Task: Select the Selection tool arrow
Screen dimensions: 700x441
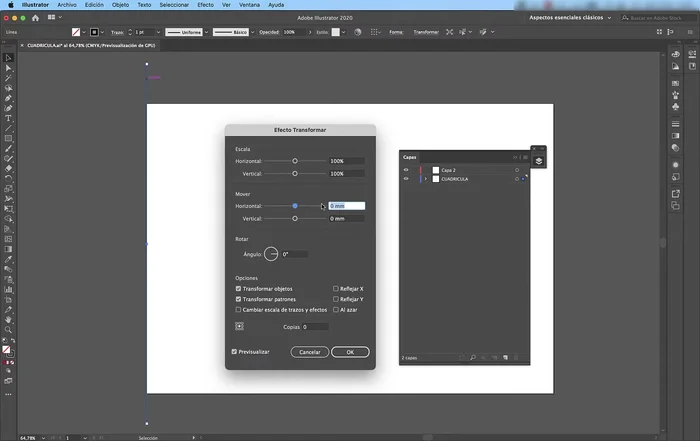Action: coord(8,57)
